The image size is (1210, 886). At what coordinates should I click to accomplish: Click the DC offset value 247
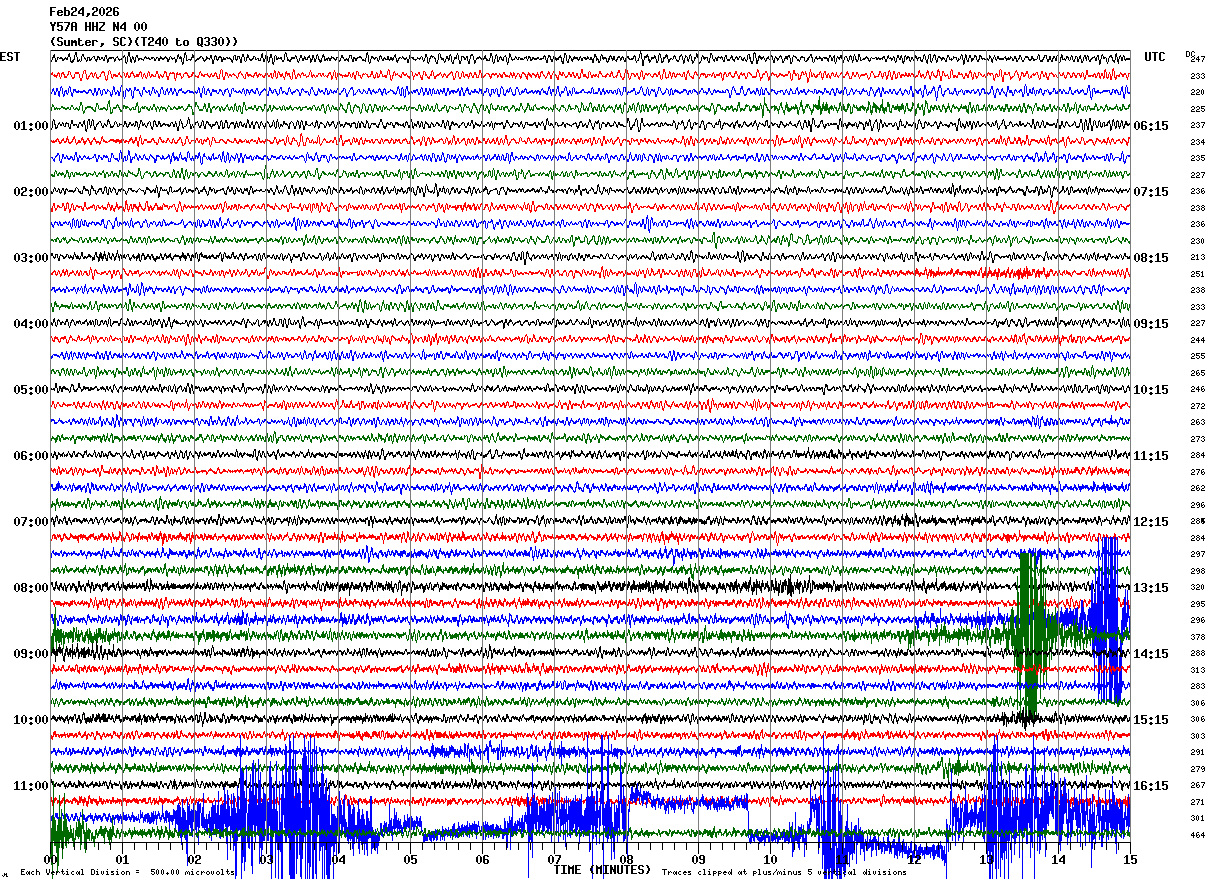1197,60
